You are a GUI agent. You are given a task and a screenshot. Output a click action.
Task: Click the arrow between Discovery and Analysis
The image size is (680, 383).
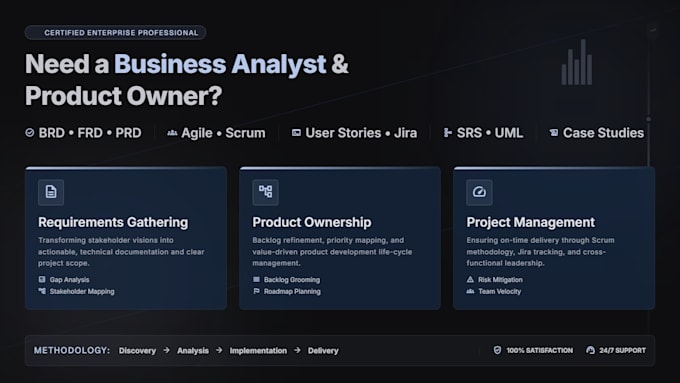167,350
